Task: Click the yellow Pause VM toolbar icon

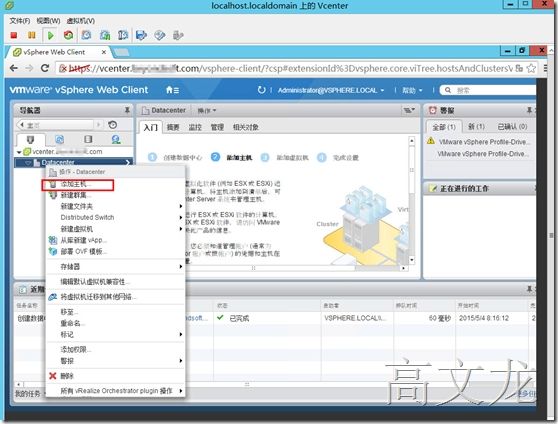Action: [x=31, y=35]
